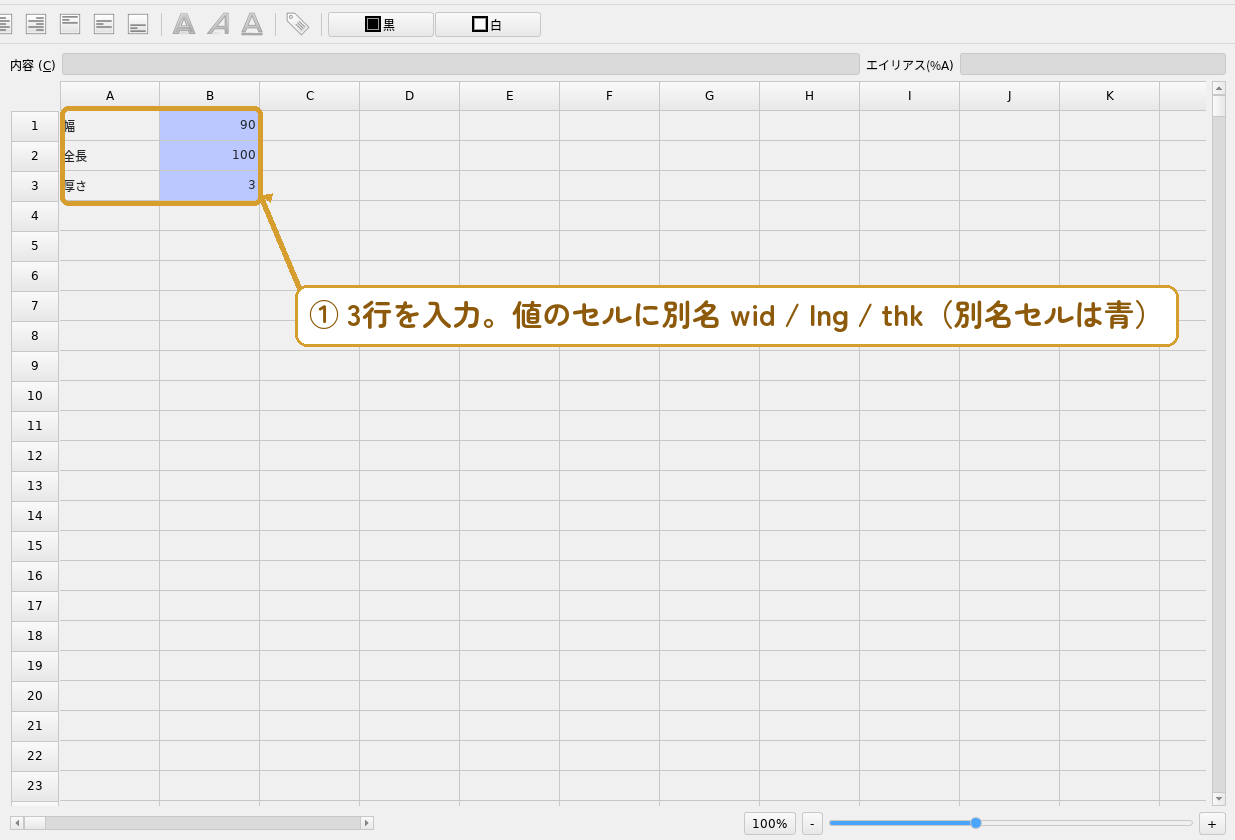Align cell content to bottom vertically
Viewport: 1235px width, 840px height.
click(138, 24)
